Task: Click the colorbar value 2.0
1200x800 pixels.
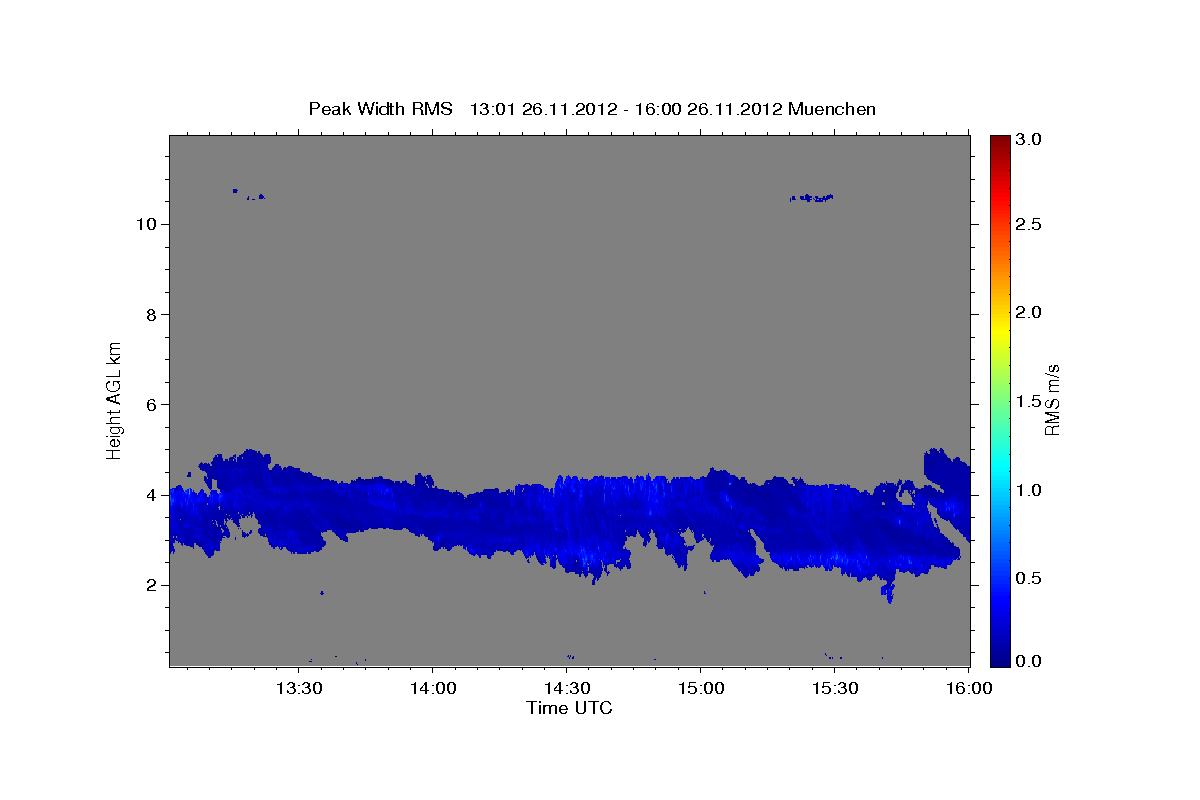Action: [1028, 312]
